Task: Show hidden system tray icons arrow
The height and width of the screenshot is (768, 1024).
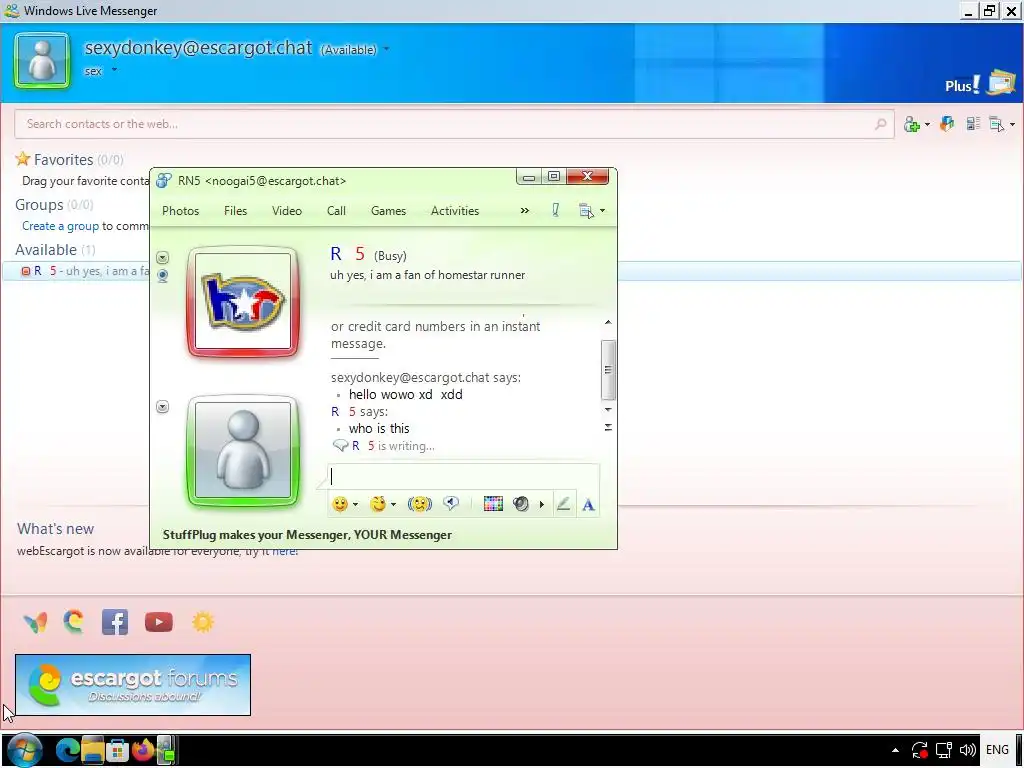Action: click(895, 750)
